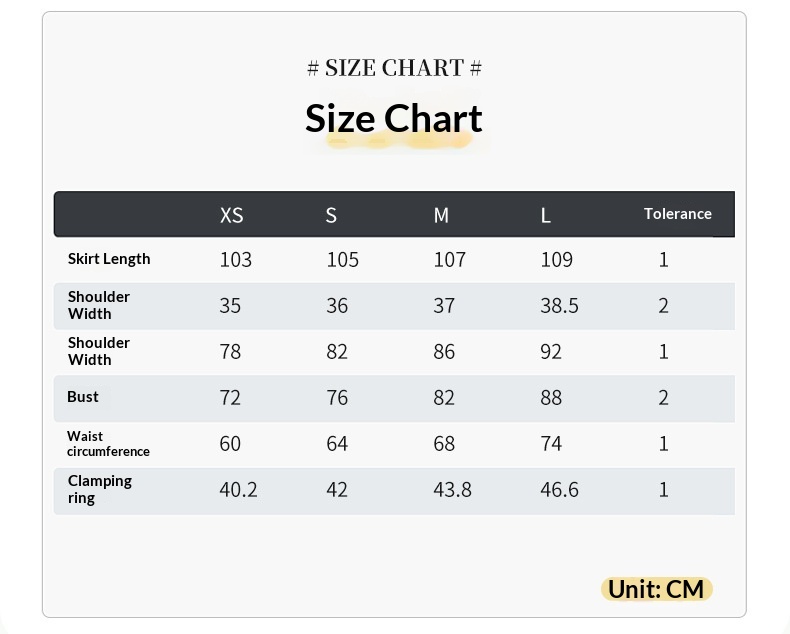Click the L skirt length value 109
Image resolution: width=790 pixels, height=634 pixels.
pos(556,260)
